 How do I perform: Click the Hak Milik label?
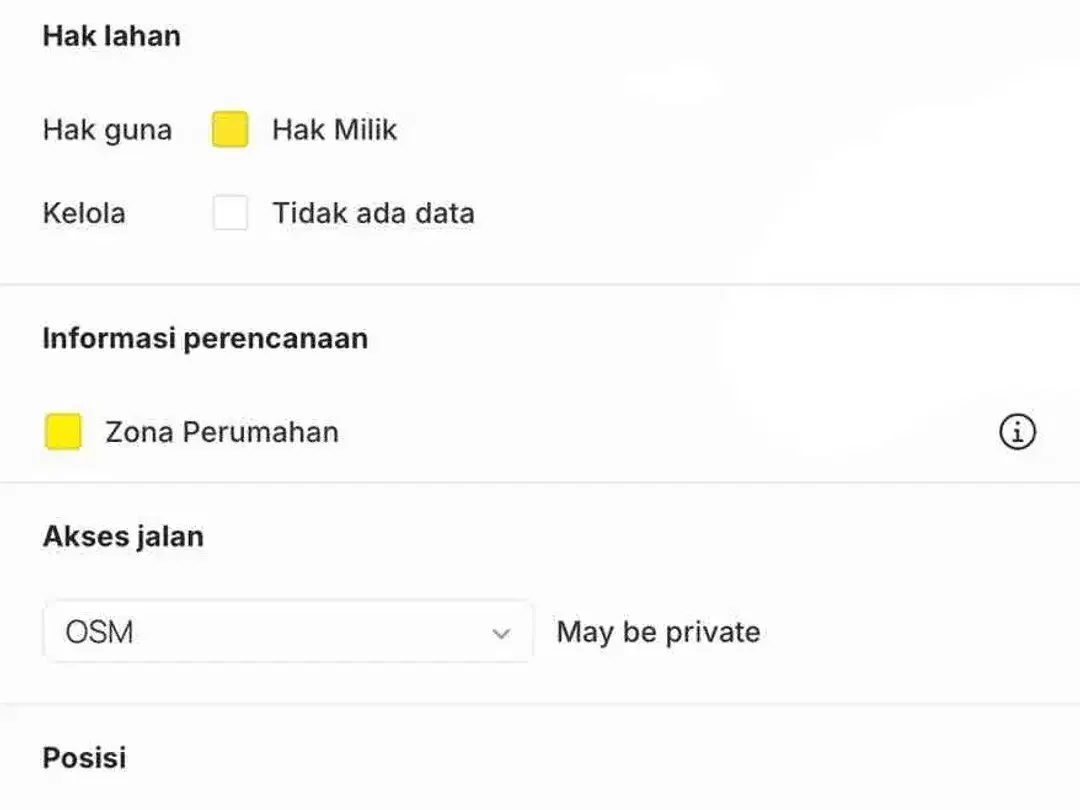335,129
